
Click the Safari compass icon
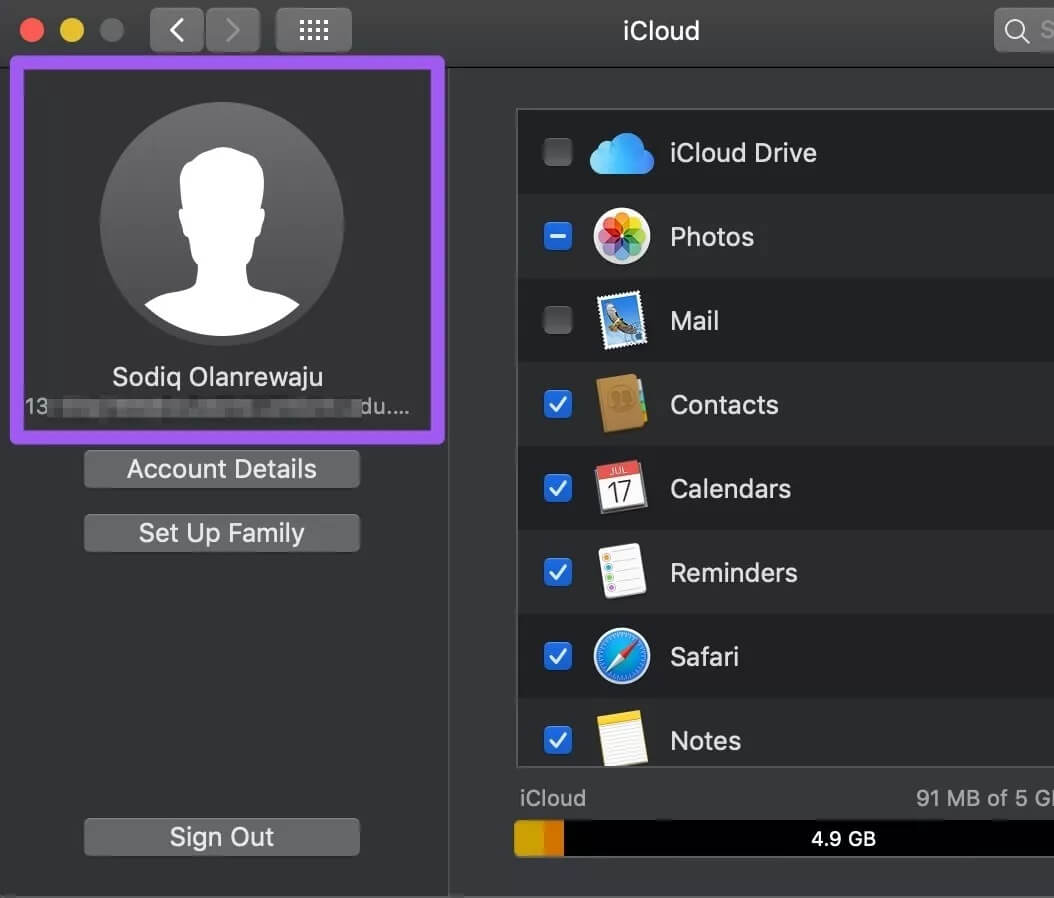pos(622,656)
